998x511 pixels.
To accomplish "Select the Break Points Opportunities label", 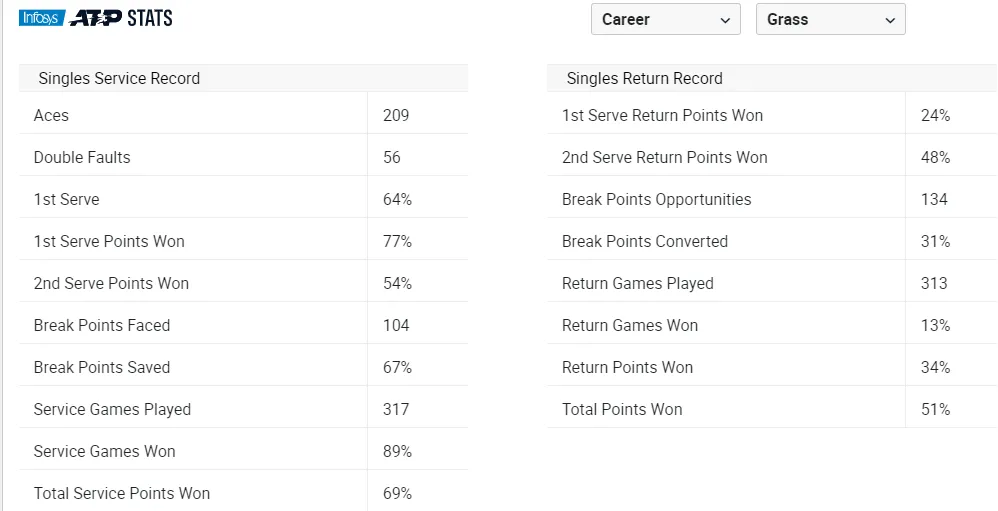I will pos(656,199).
